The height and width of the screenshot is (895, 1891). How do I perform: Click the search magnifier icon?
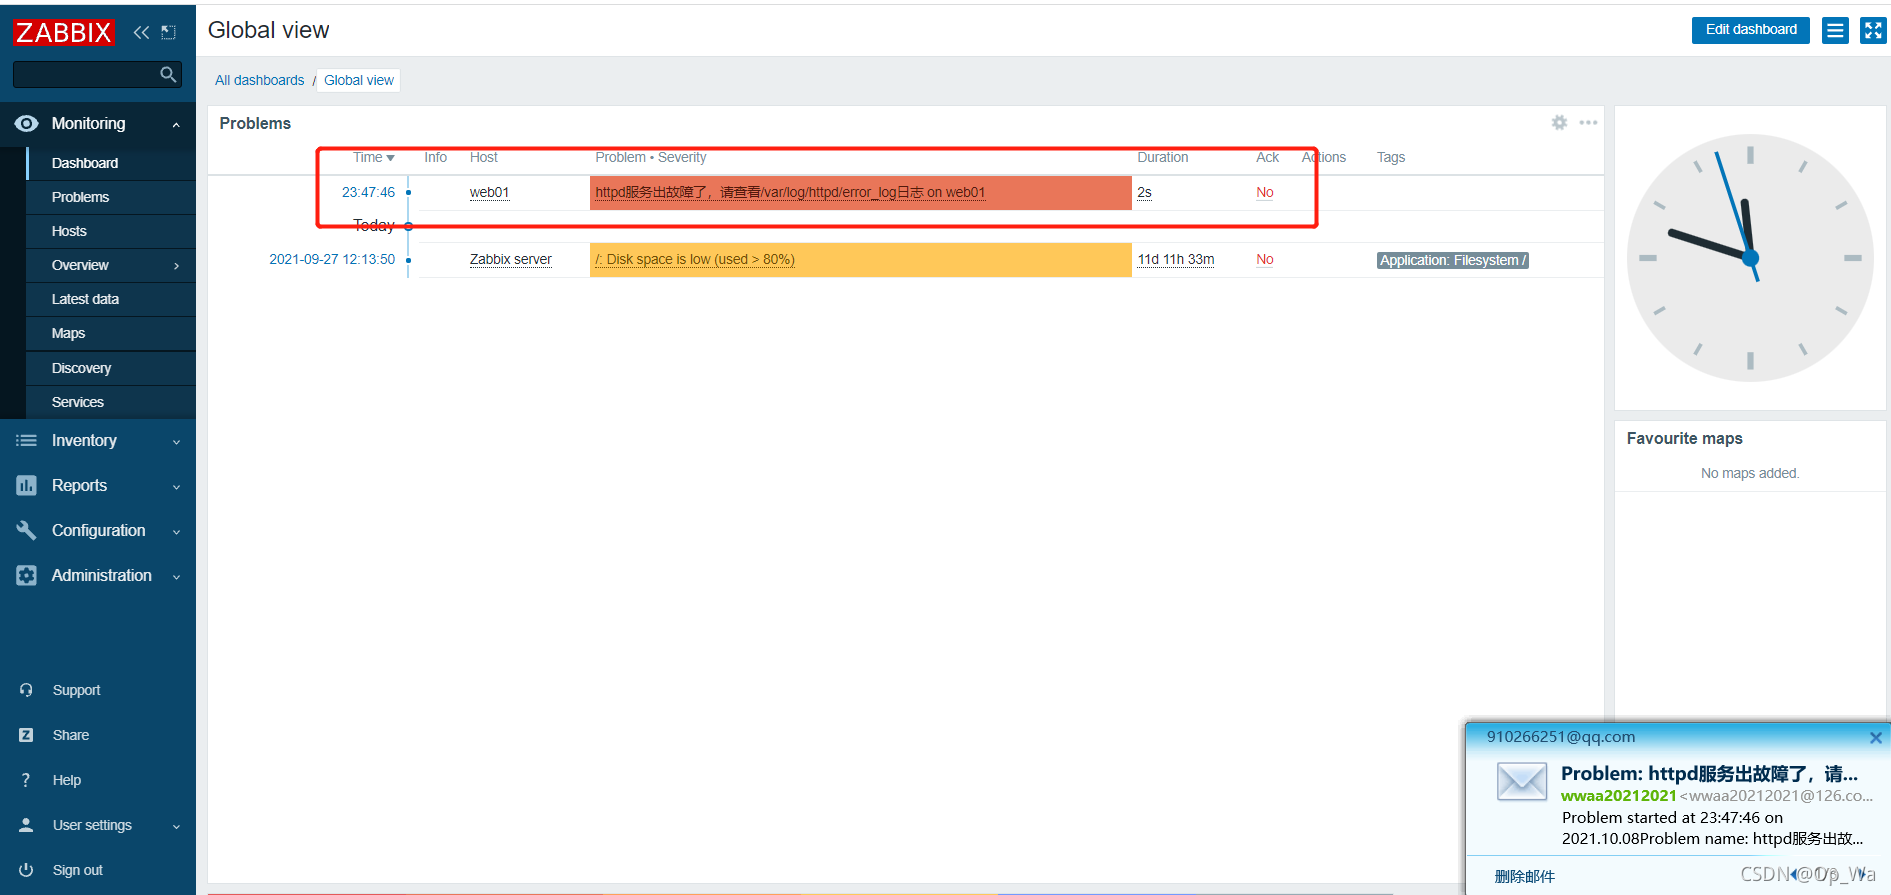coord(168,74)
